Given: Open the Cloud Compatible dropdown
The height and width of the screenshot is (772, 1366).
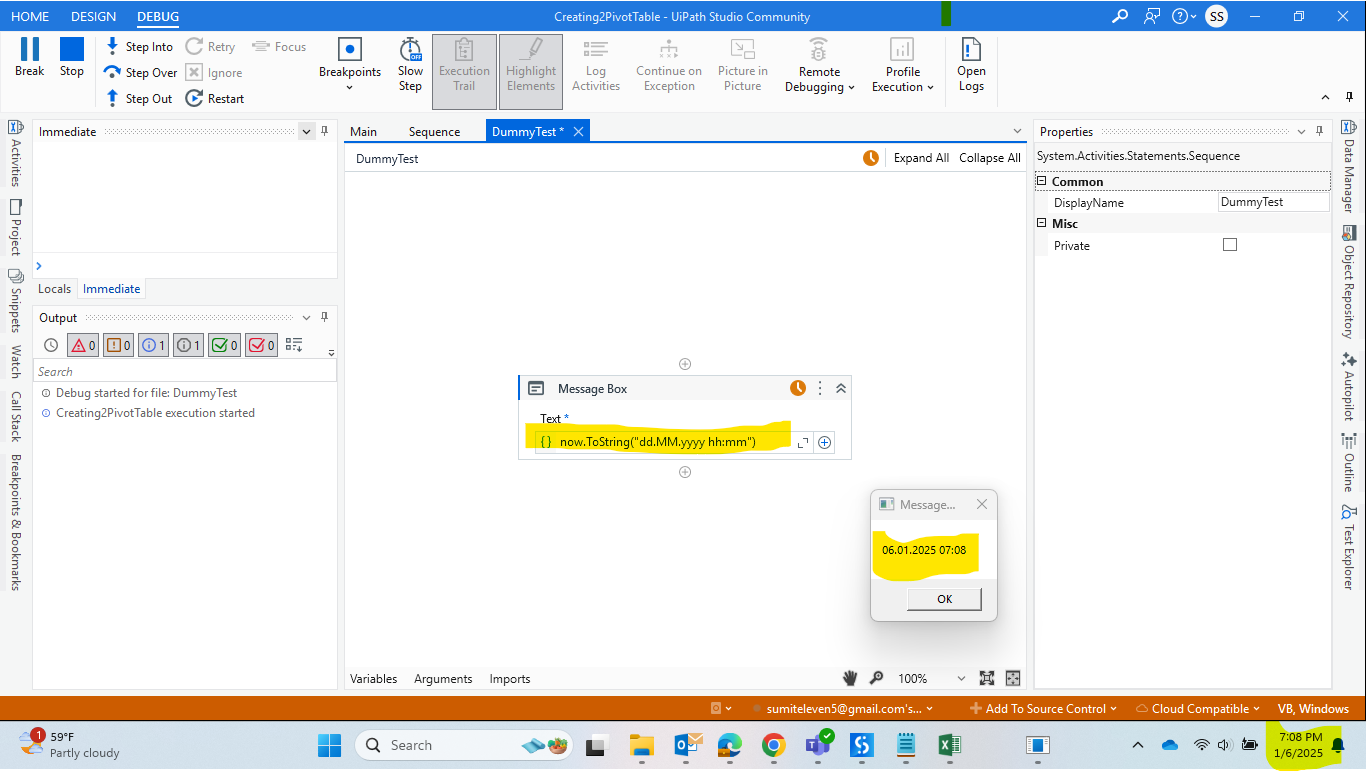Looking at the screenshot, I should pyautogui.click(x=1198, y=708).
